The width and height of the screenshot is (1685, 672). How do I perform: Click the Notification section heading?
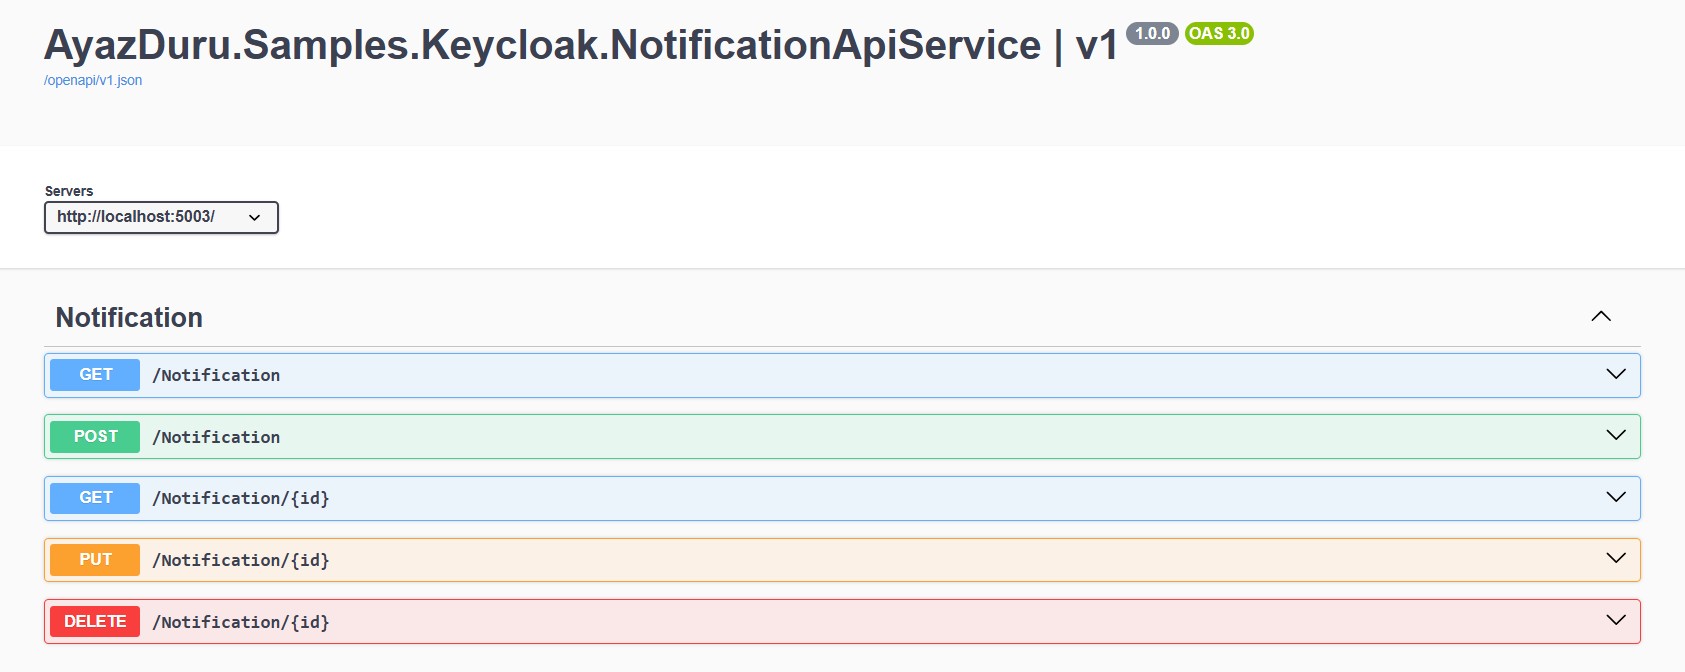point(129,318)
